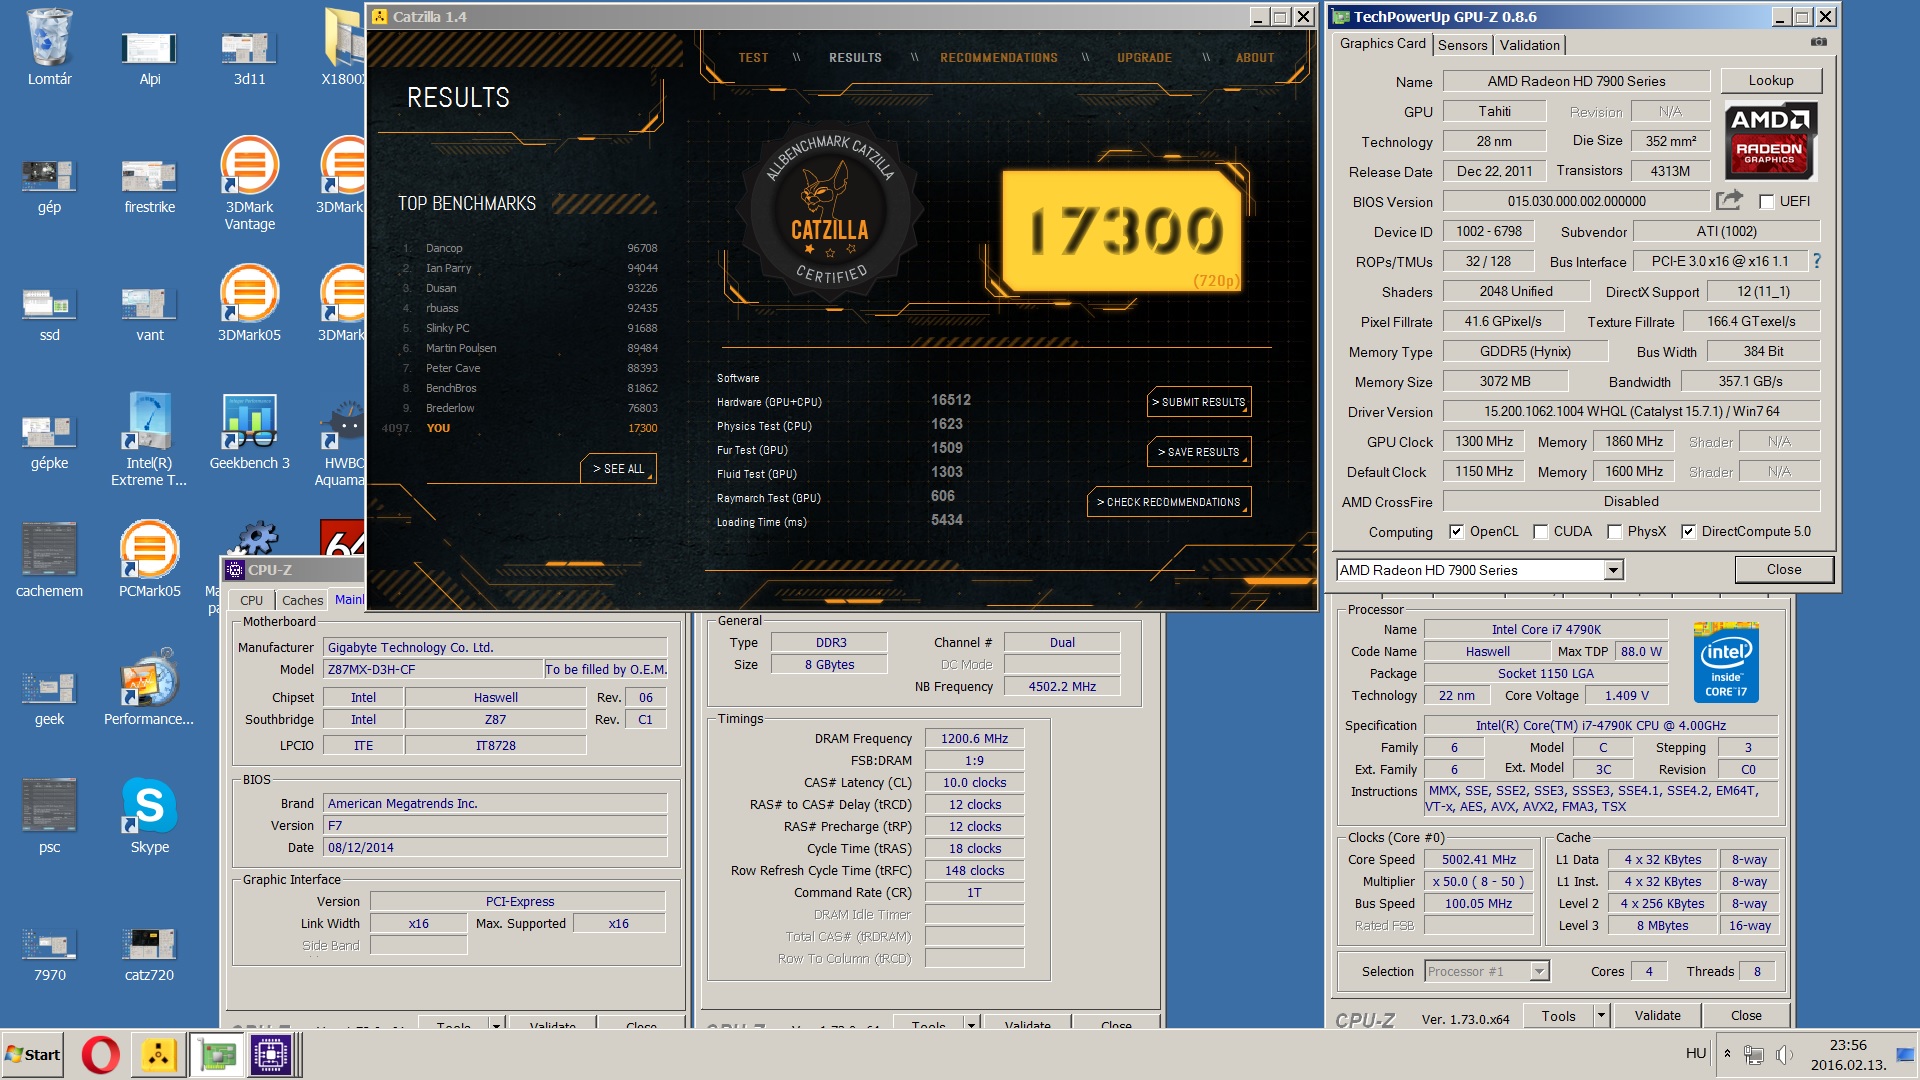Image resolution: width=1920 pixels, height=1080 pixels.
Task: Open the Processor #1 selection dropdown
Action: [1540, 971]
